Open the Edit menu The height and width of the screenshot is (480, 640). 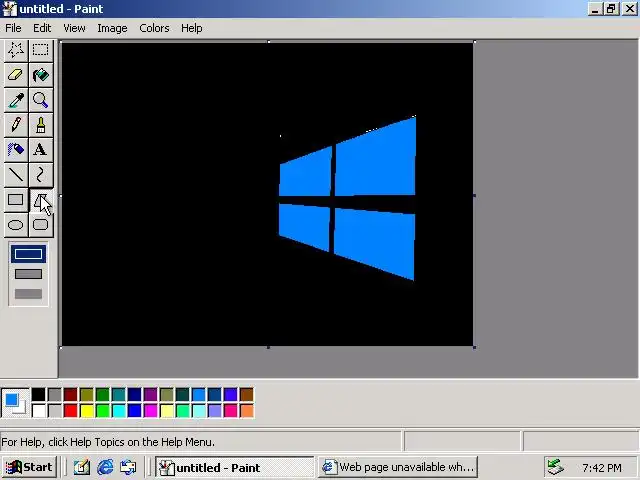tap(42, 28)
